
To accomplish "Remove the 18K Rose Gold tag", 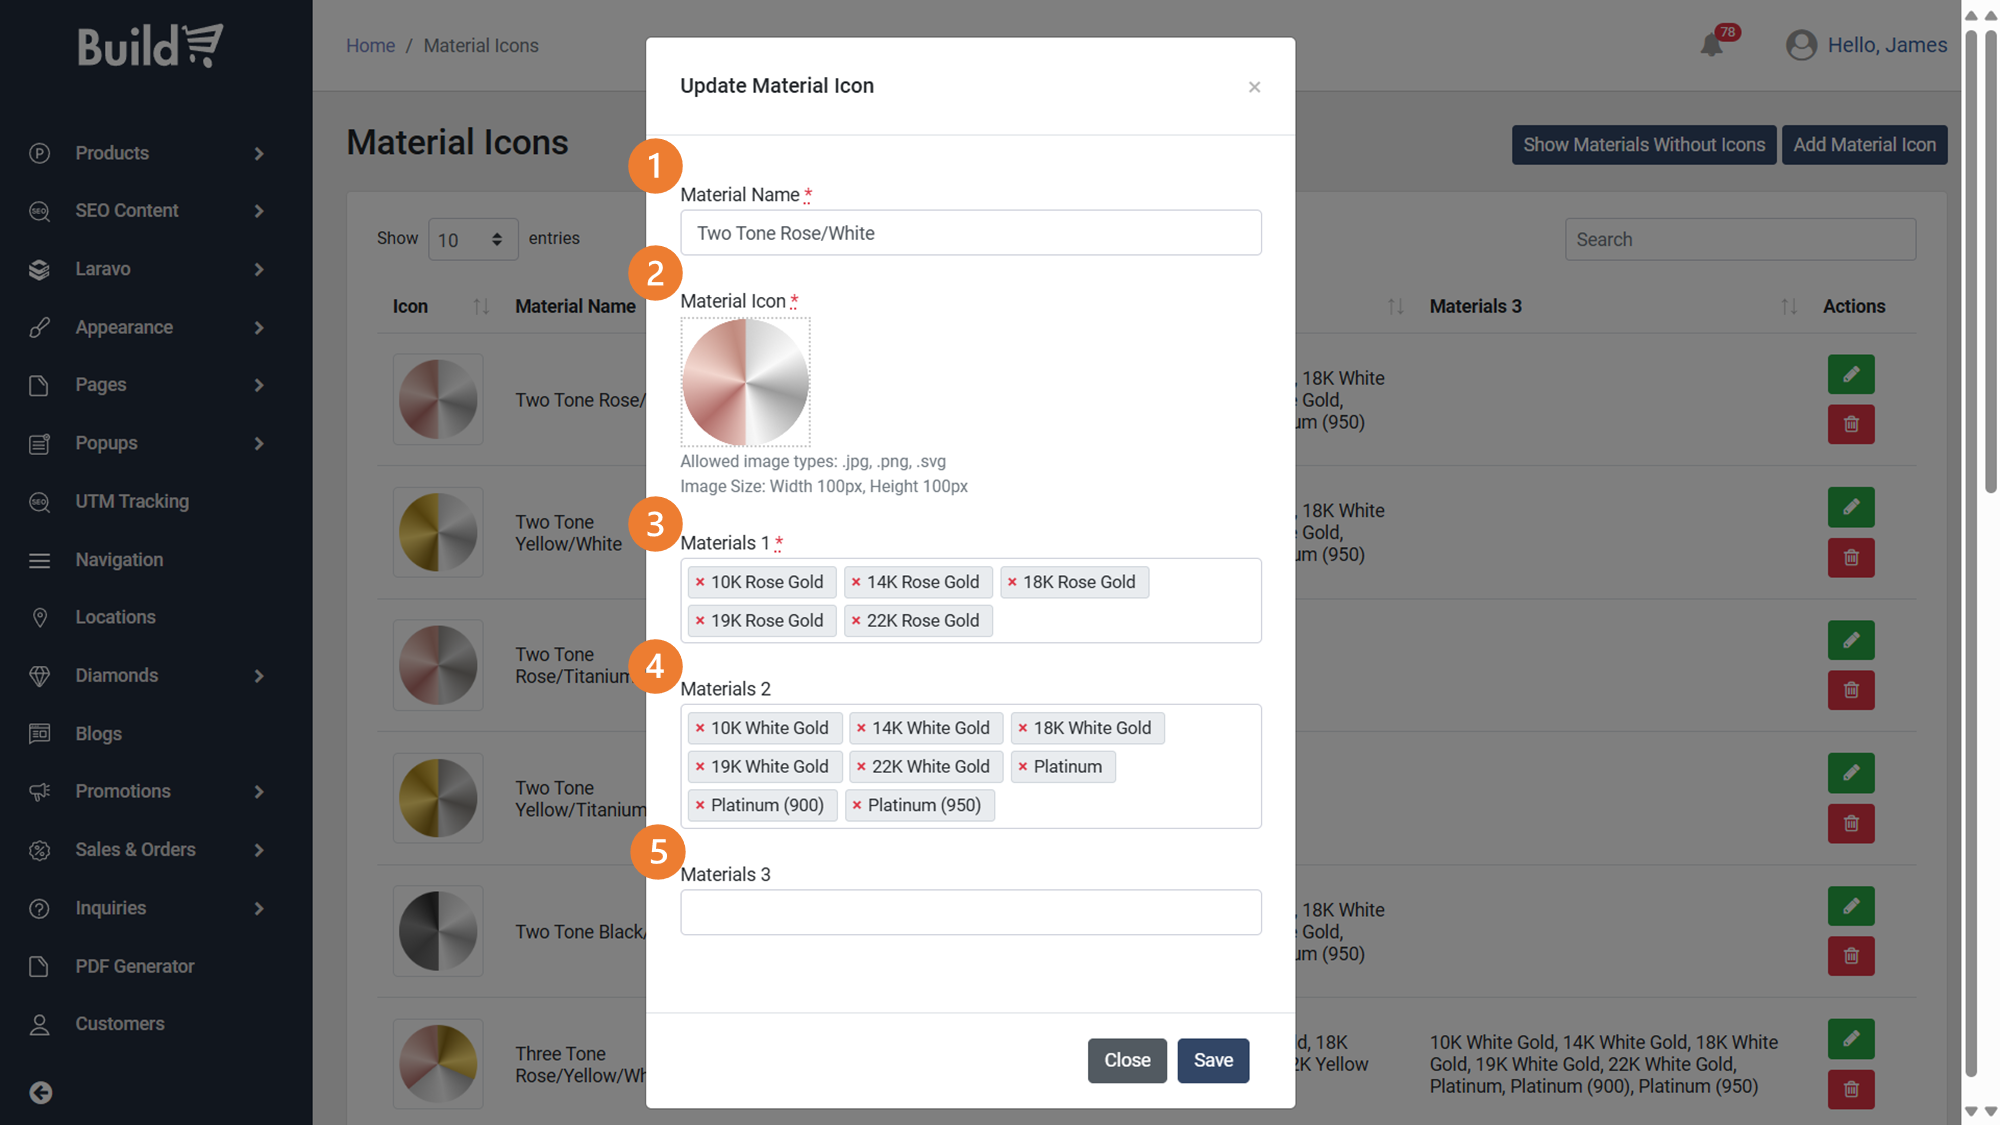I will 1012,582.
